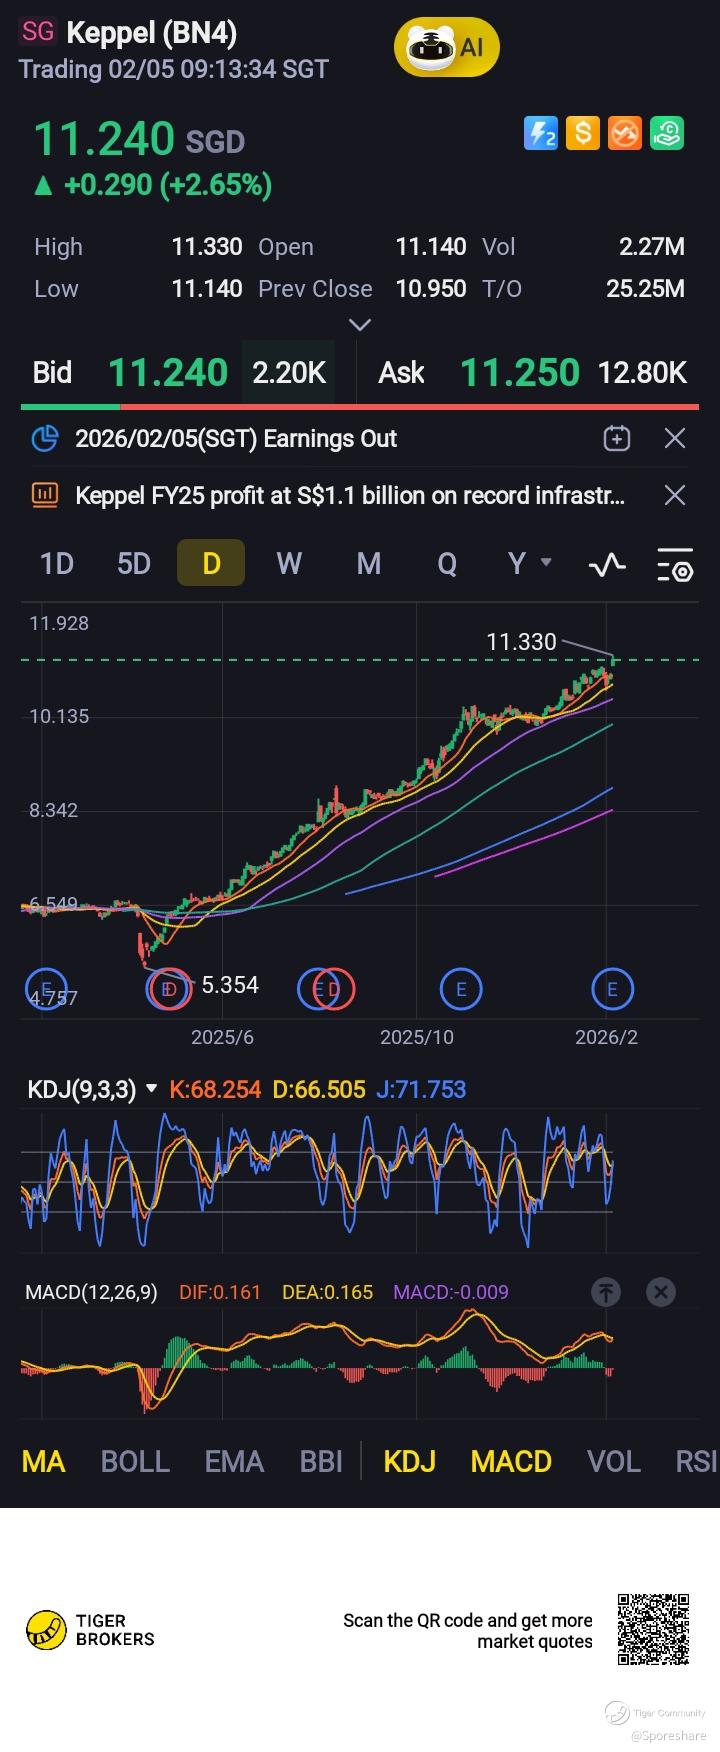720x1752 pixels.
Task: Tap the earnings E marker near 2026/2
Action: [612, 990]
